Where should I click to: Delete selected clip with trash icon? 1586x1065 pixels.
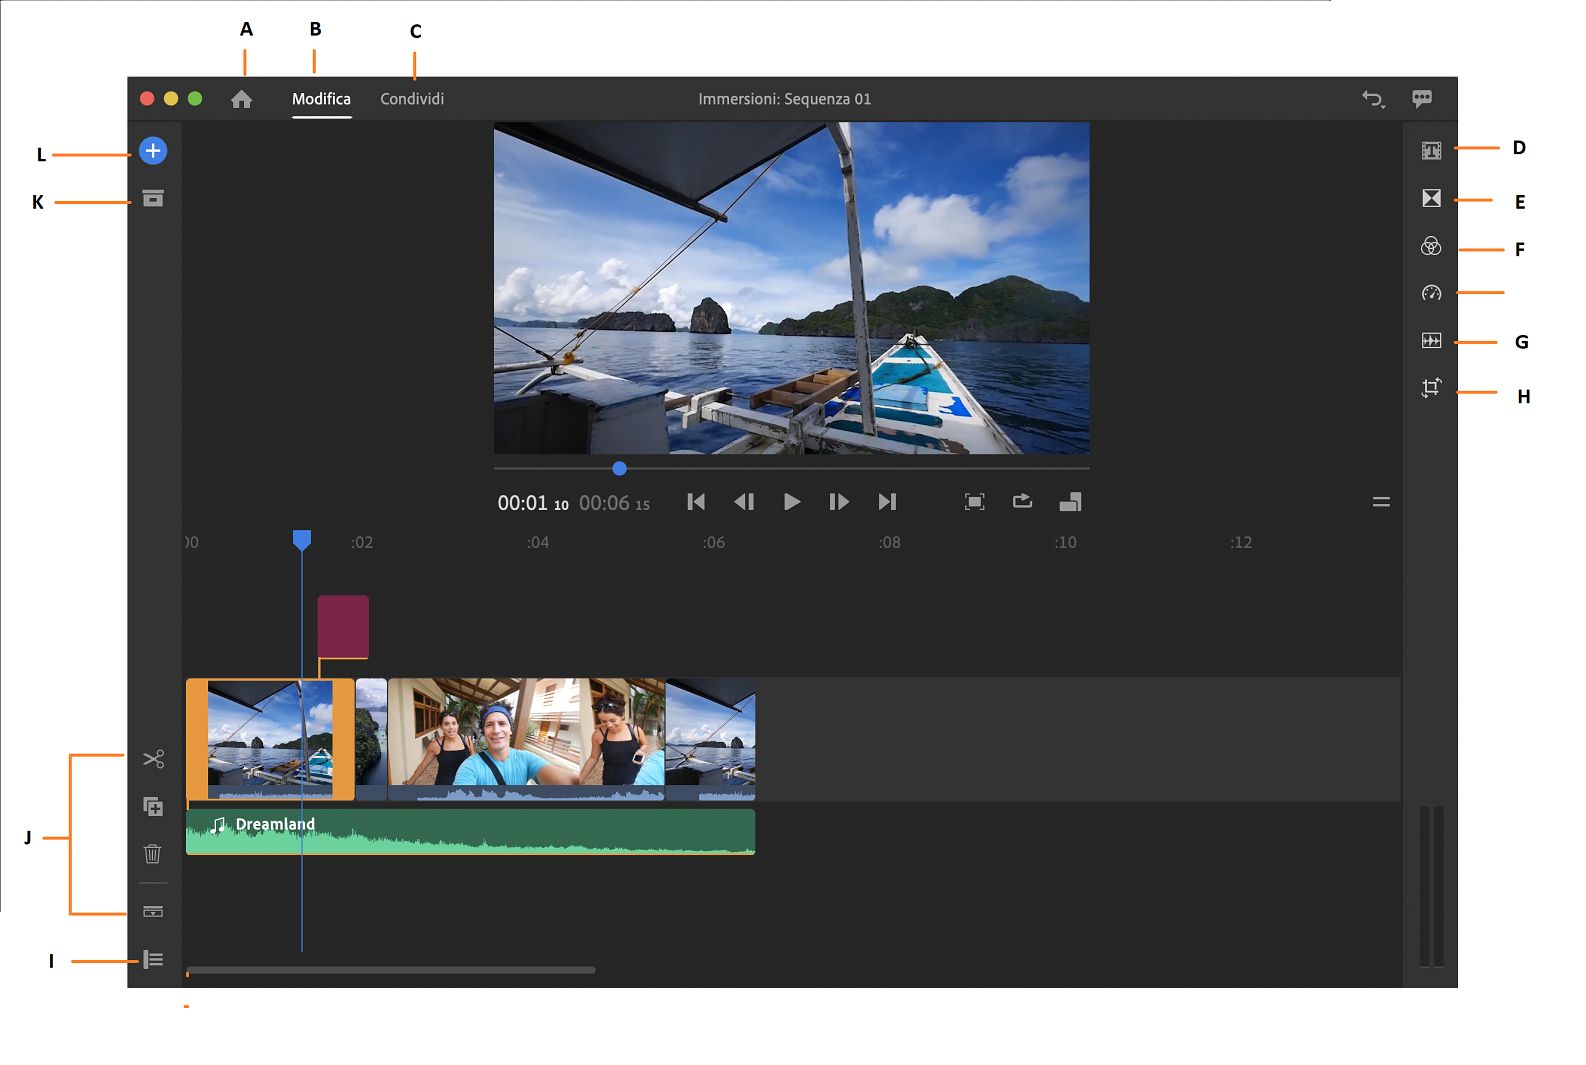point(153,854)
